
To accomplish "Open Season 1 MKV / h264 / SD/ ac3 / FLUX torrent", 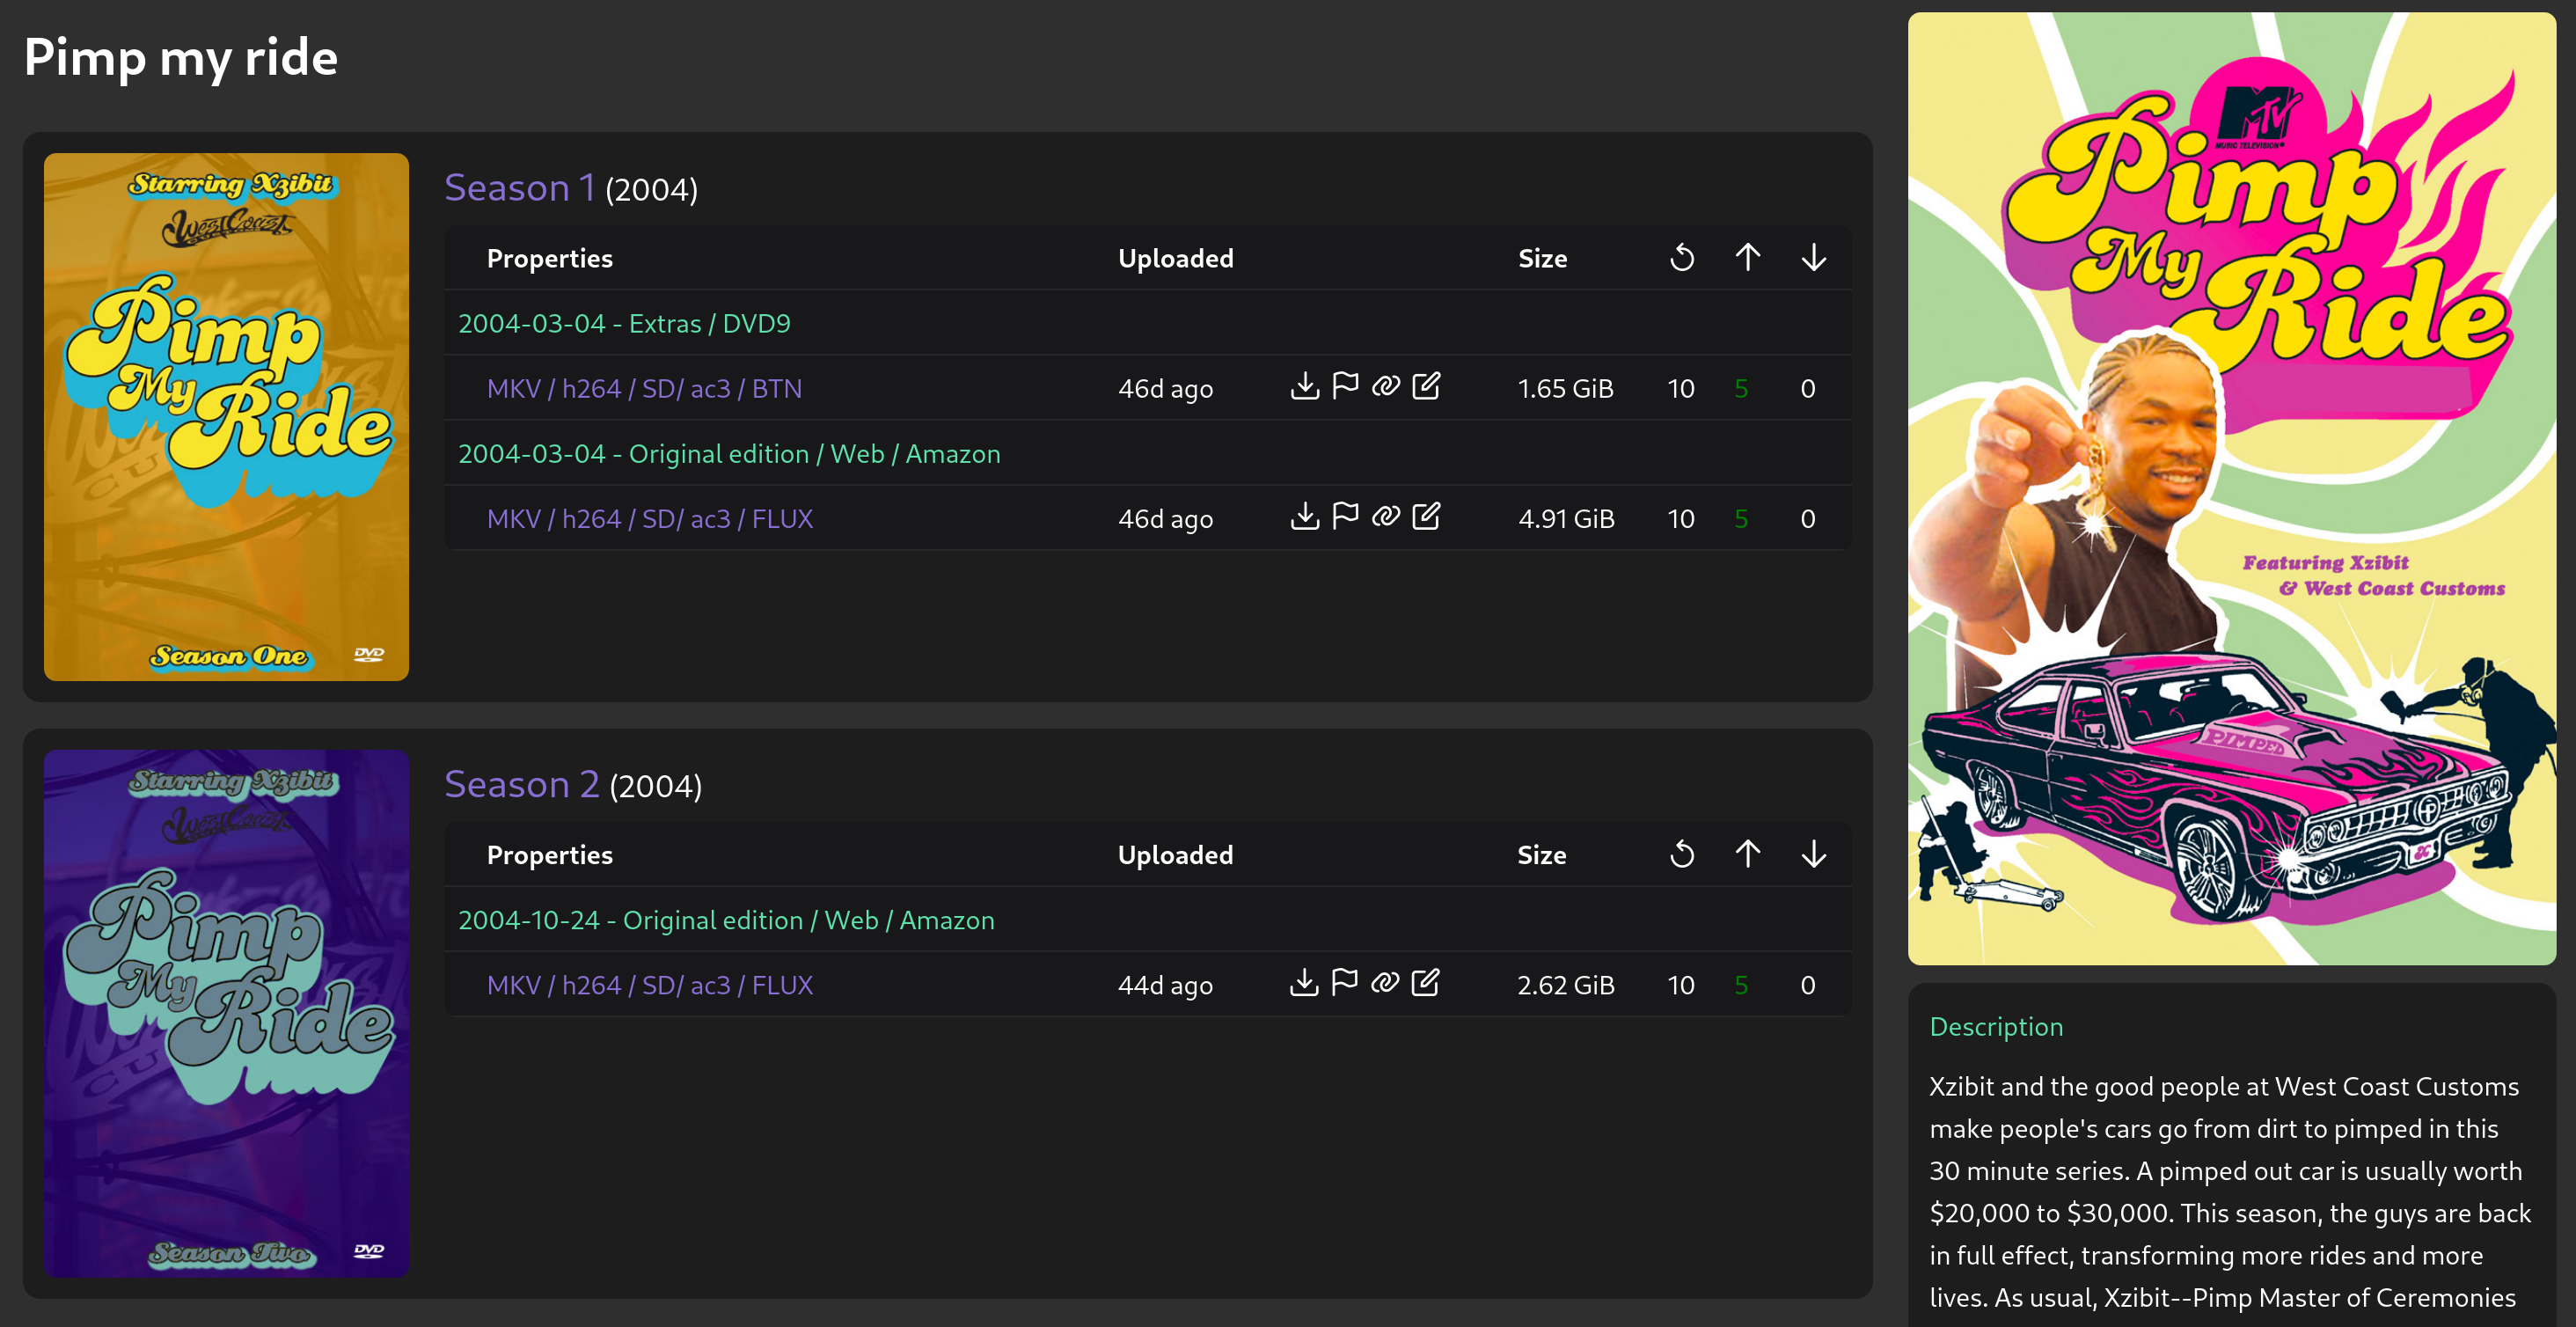I will coord(650,518).
